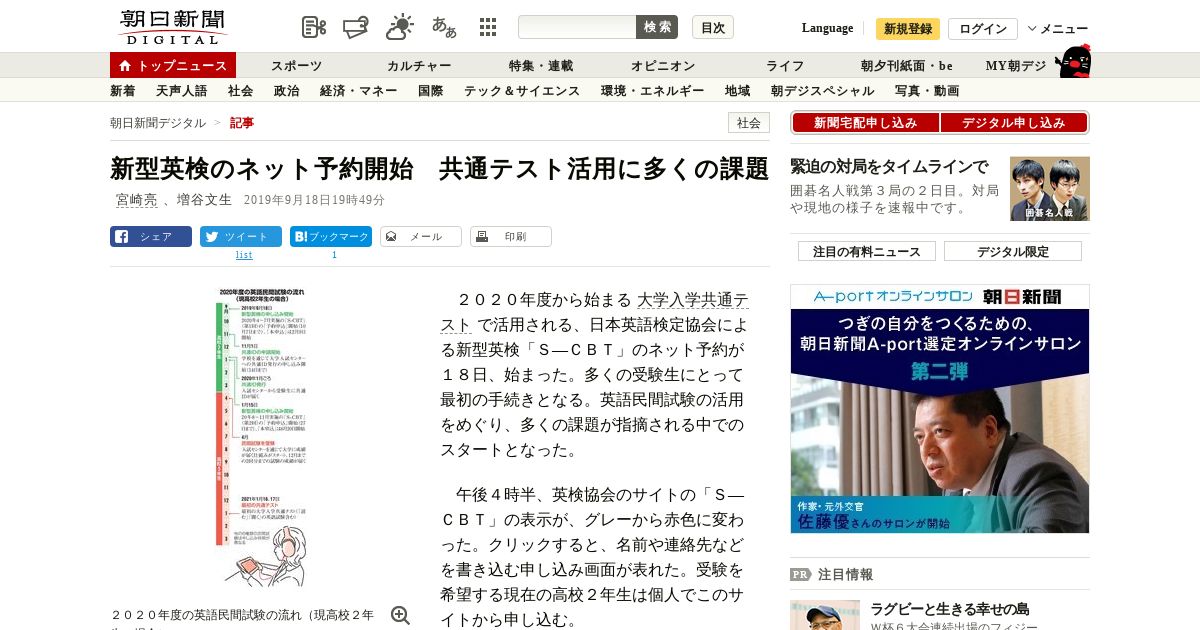This screenshot has width=1200, height=630.
Task: Open the ライフ section
Action: coord(785,66)
